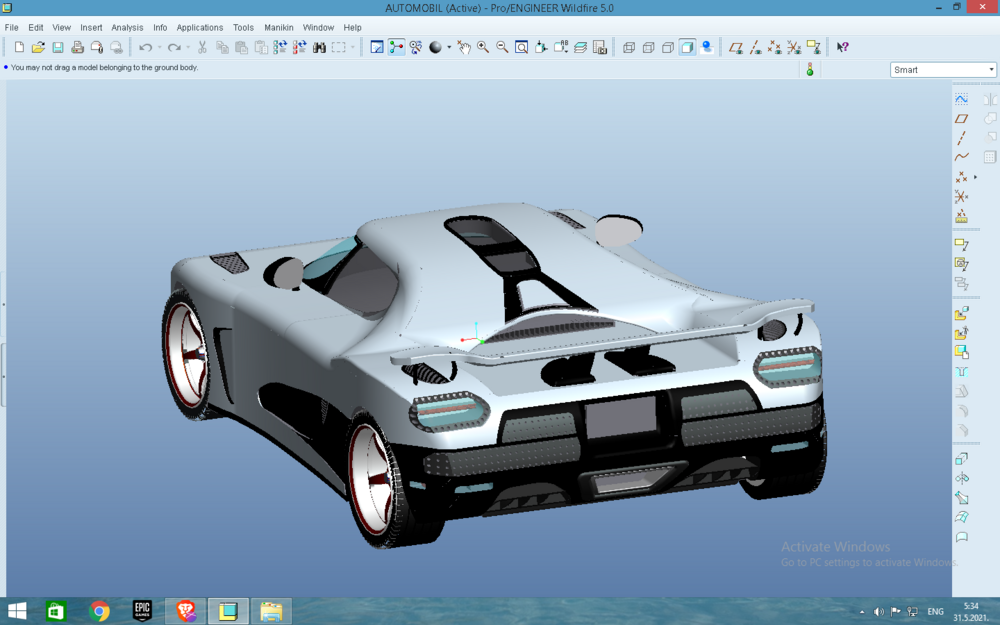
Task: Click the Repaint screen icon
Action: (x=377, y=47)
